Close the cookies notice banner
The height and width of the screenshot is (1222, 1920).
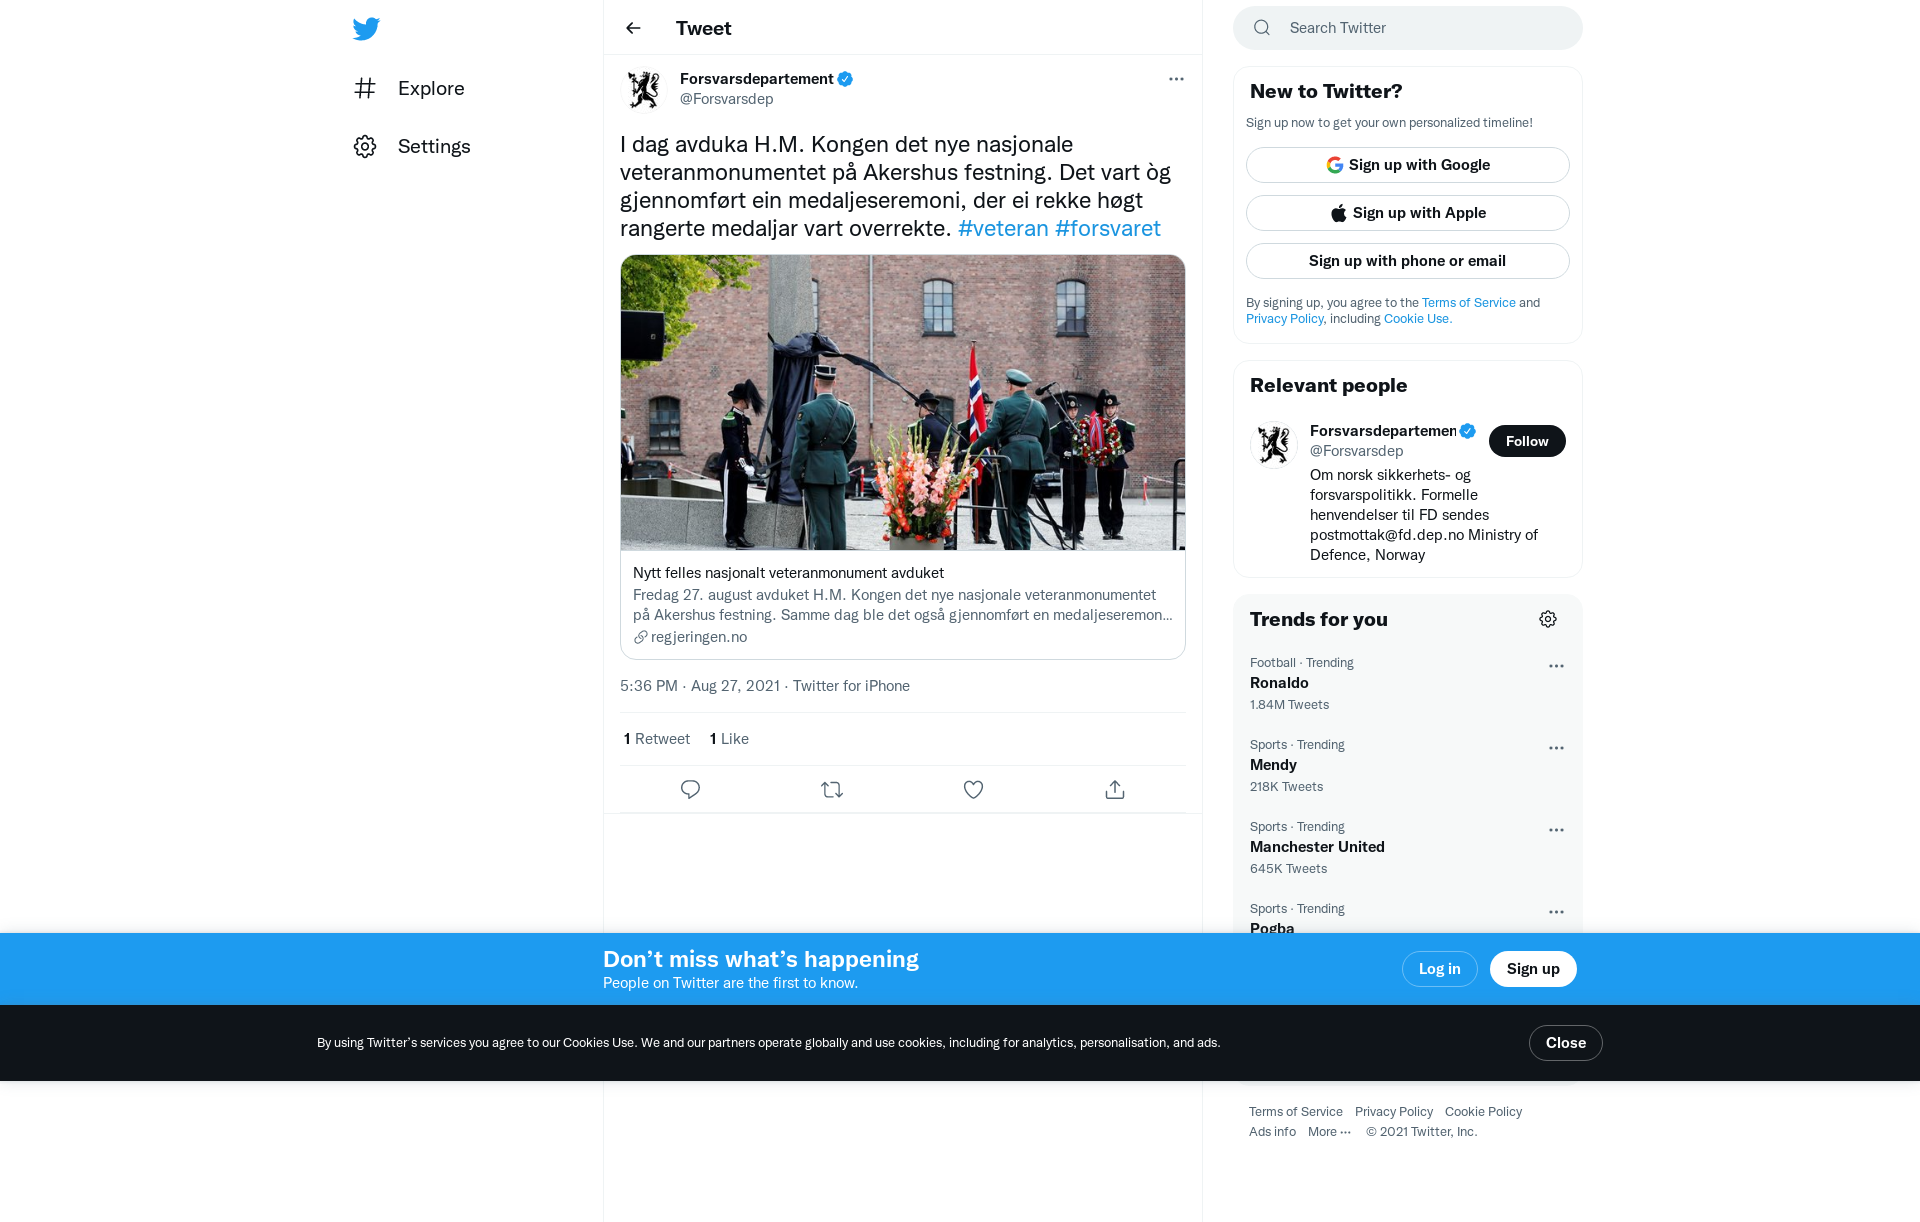click(1566, 1043)
